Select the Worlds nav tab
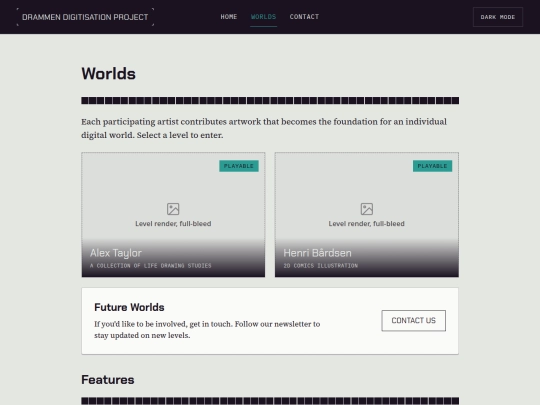 263,17
